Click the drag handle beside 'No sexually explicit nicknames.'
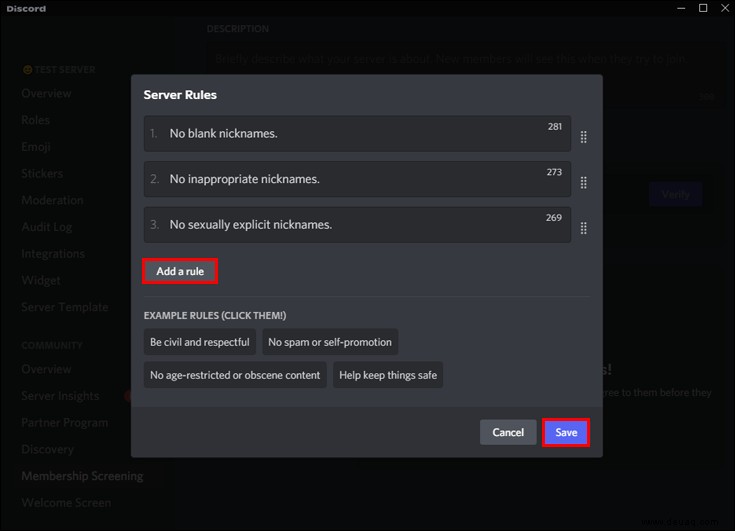 click(583, 228)
